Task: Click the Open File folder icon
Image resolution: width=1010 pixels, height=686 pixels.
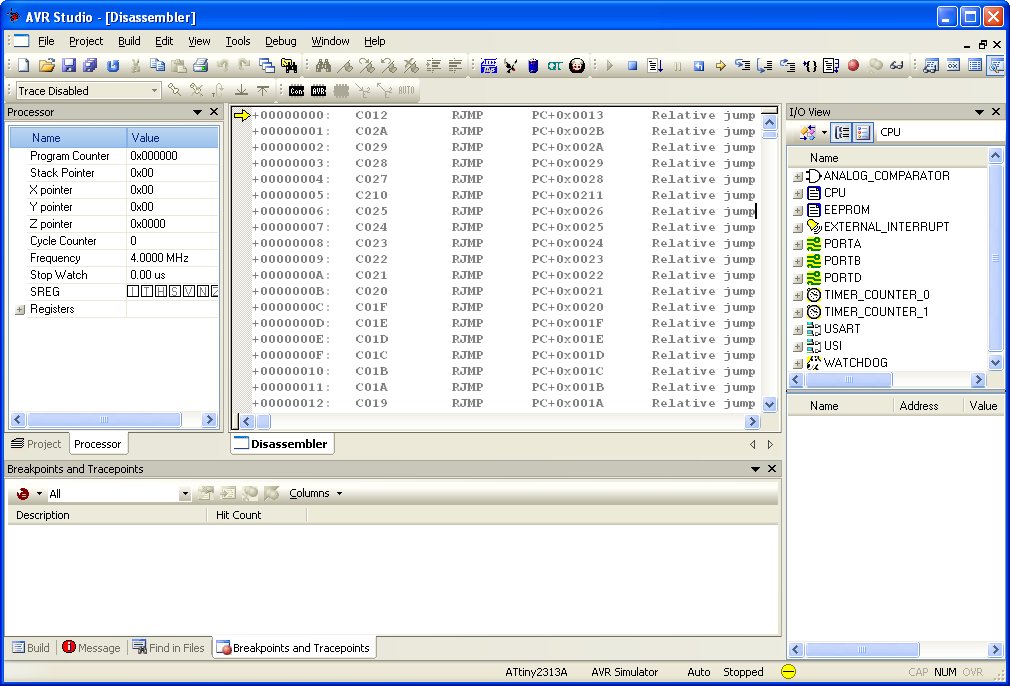Action: click(46, 66)
